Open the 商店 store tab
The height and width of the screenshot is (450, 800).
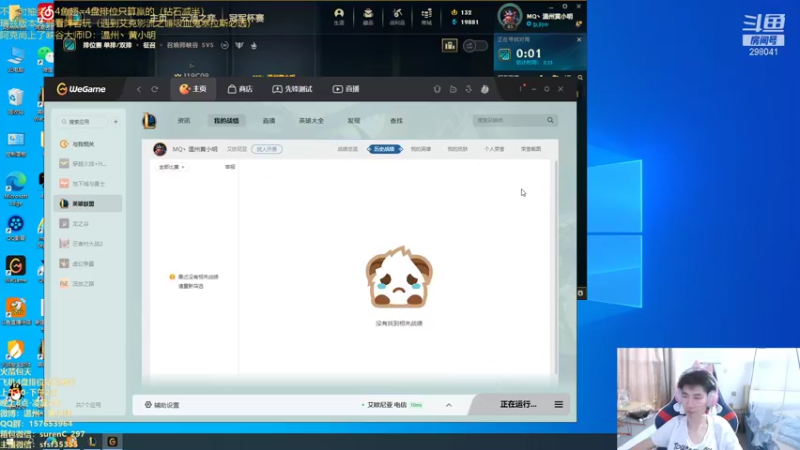point(240,89)
